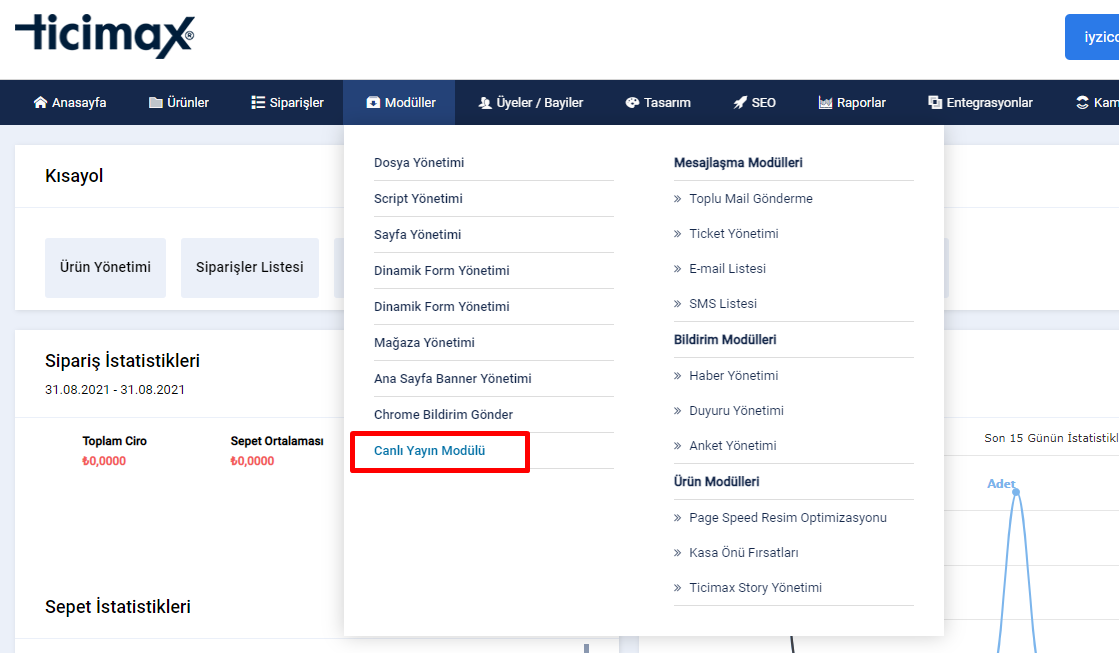Open Dosya Yönetimi from Modüller menu
The height and width of the screenshot is (653, 1119).
[419, 163]
